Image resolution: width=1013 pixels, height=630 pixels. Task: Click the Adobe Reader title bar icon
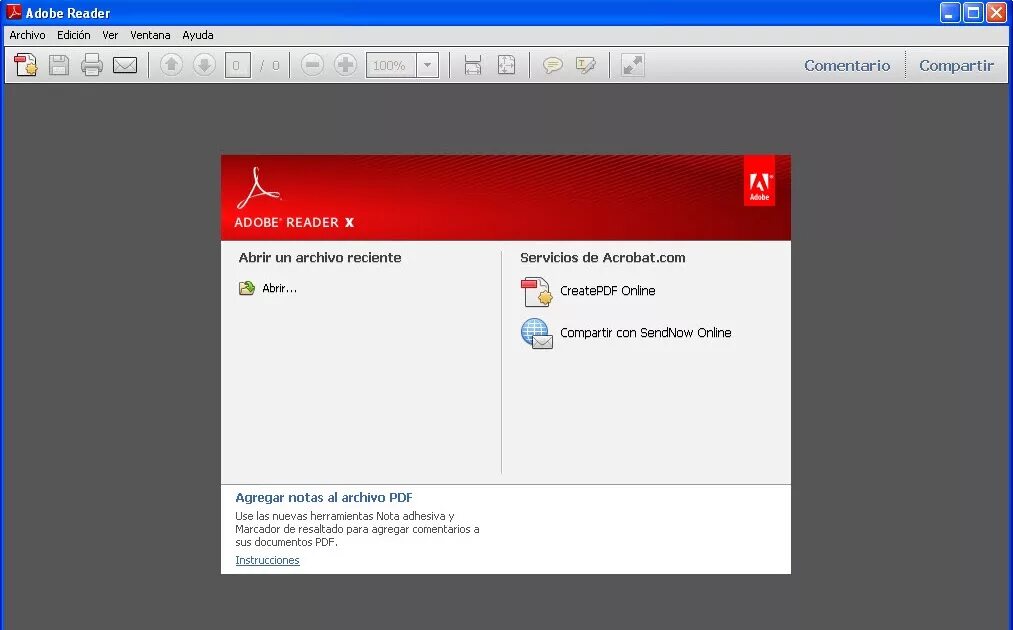pyautogui.click(x=14, y=12)
